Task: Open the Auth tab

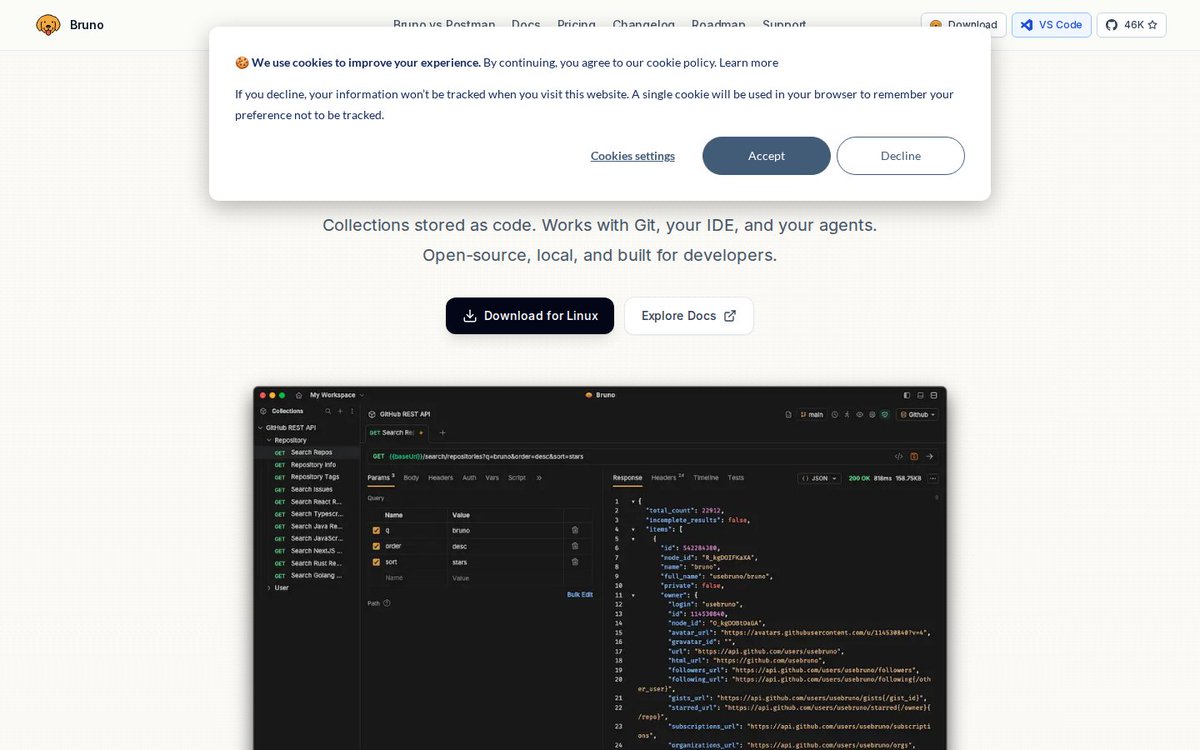Action: click(469, 478)
